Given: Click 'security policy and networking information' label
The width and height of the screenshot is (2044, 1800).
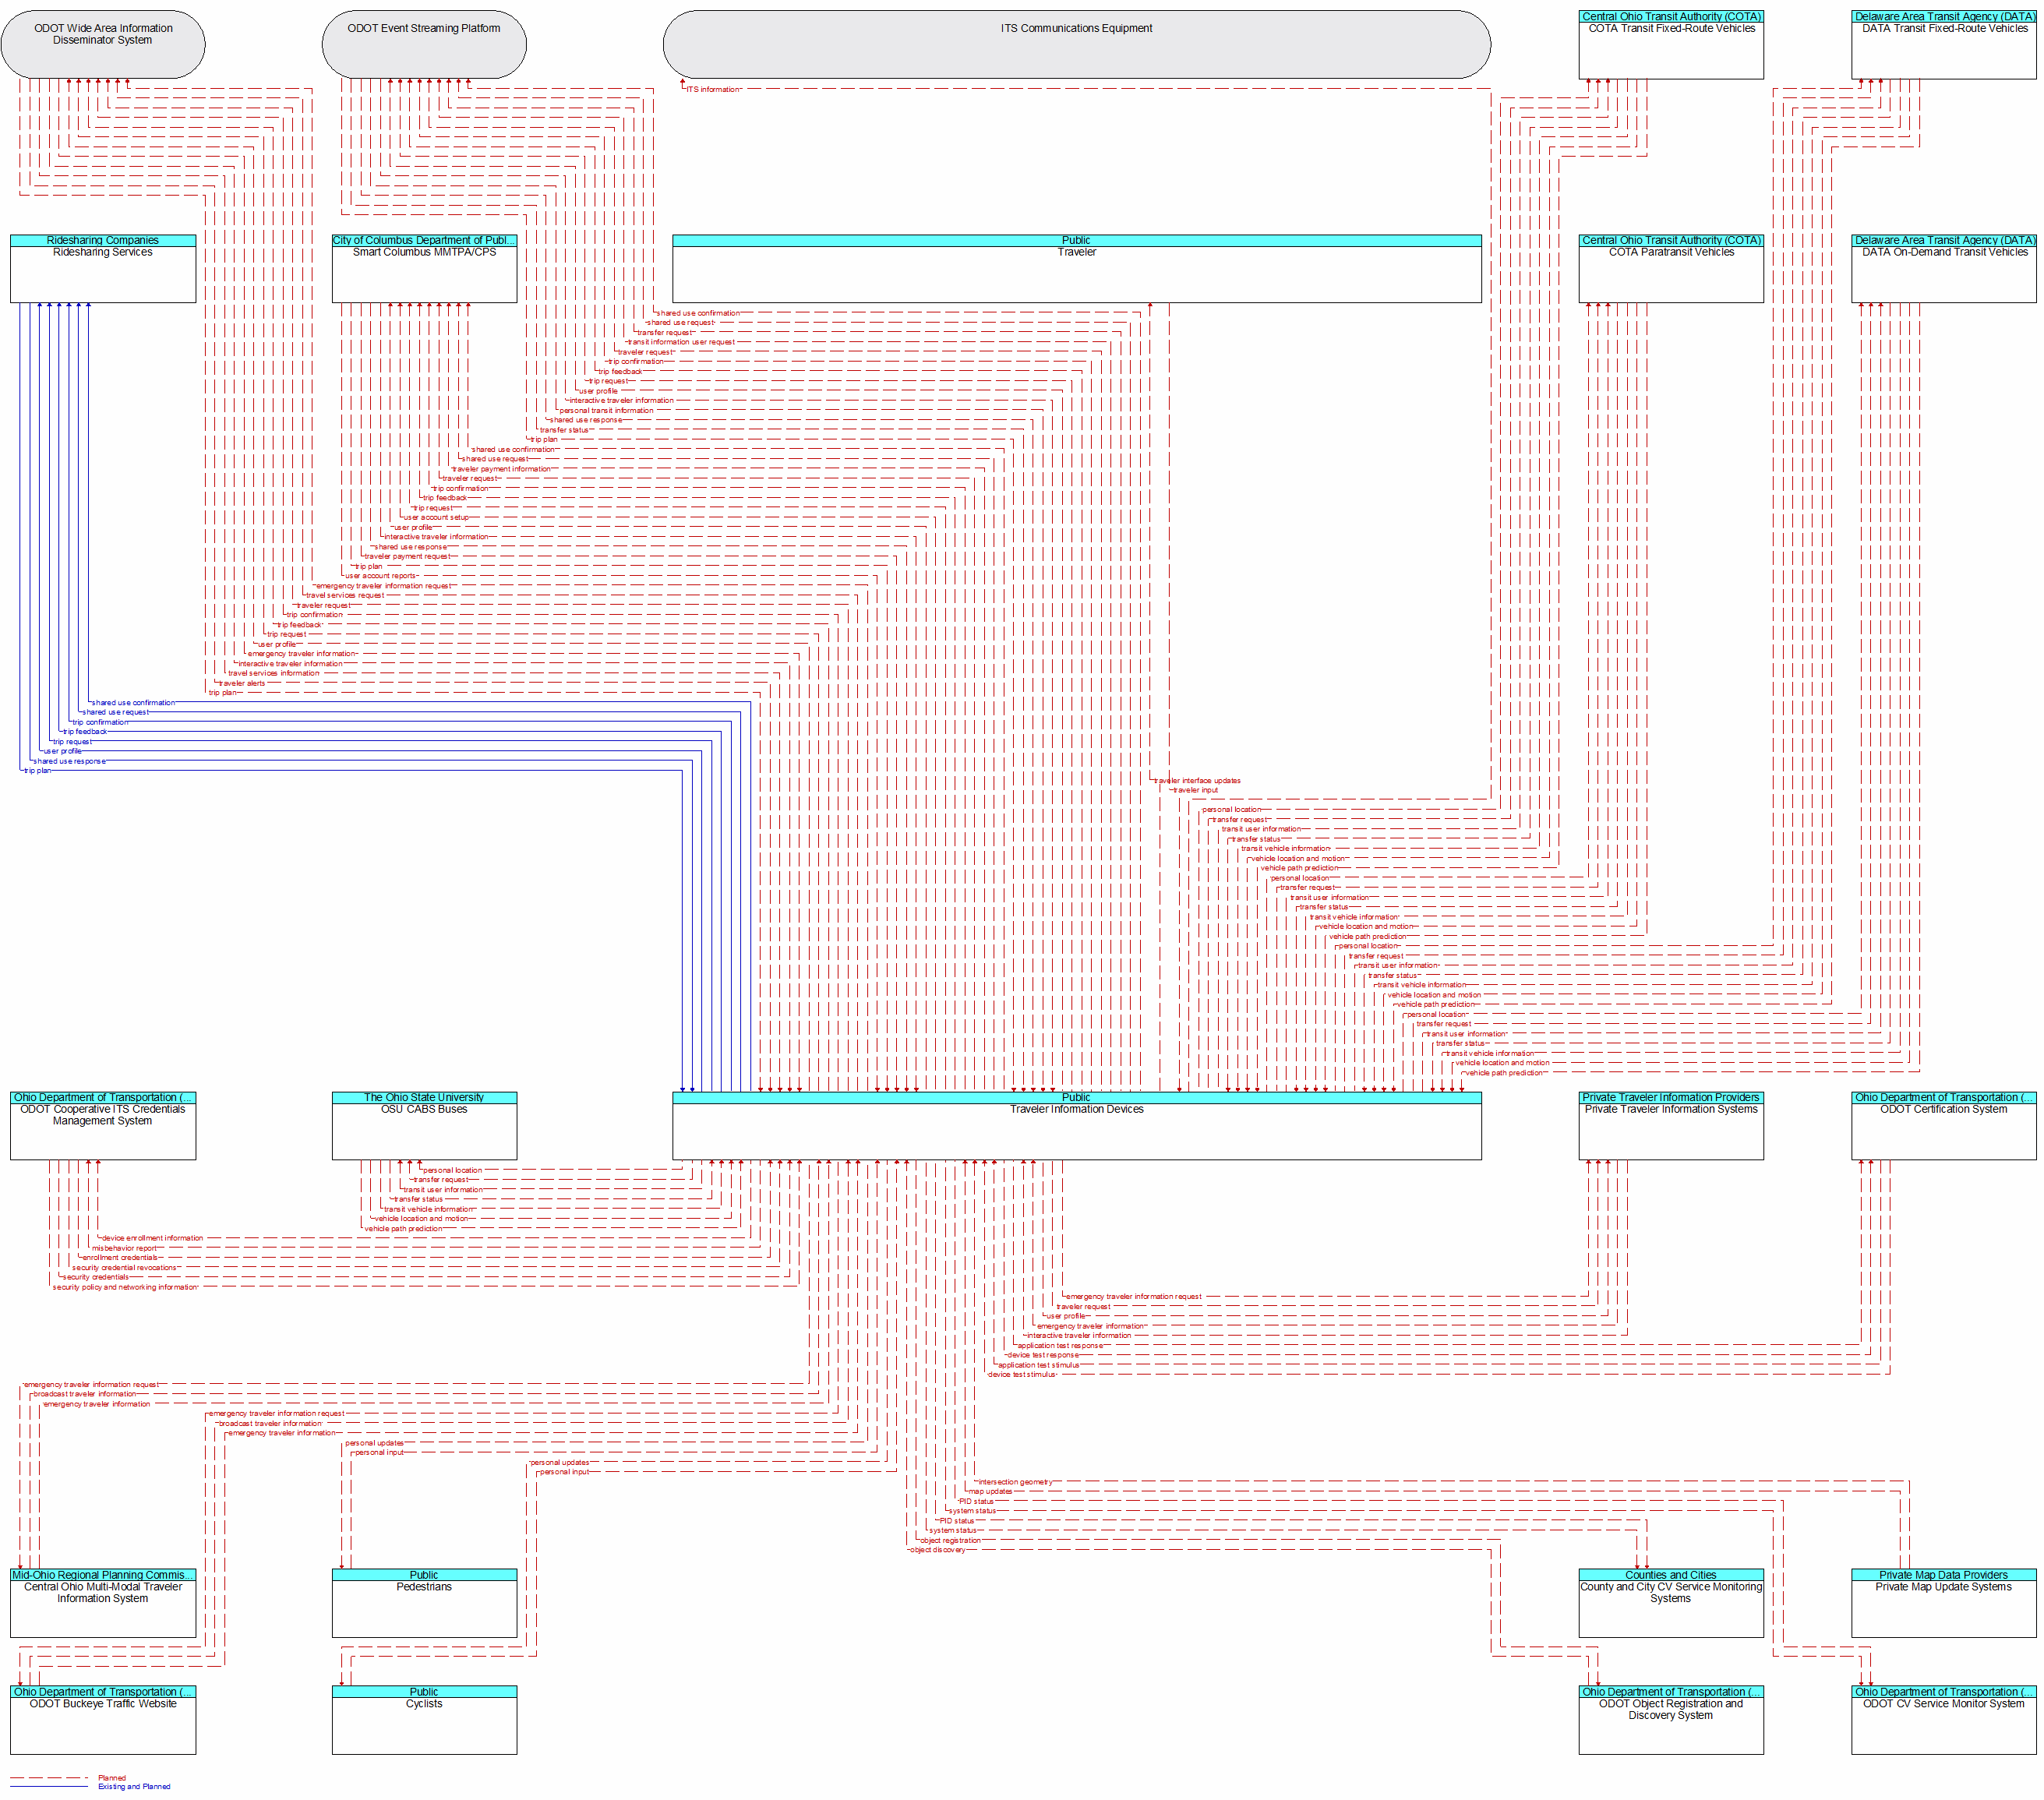Looking at the screenshot, I should (x=125, y=1287).
